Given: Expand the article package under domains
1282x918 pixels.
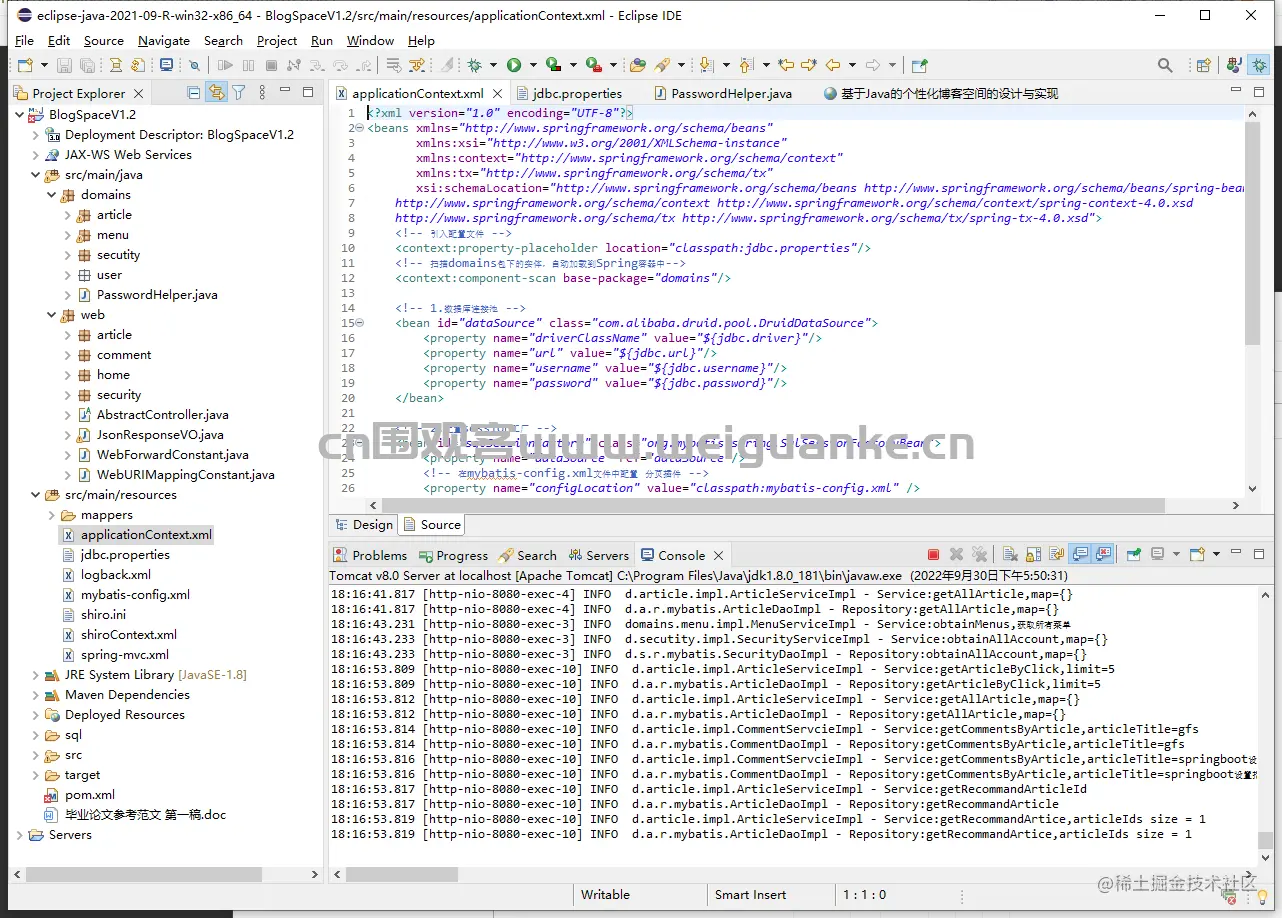Looking at the screenshot, I should (68, 215).
